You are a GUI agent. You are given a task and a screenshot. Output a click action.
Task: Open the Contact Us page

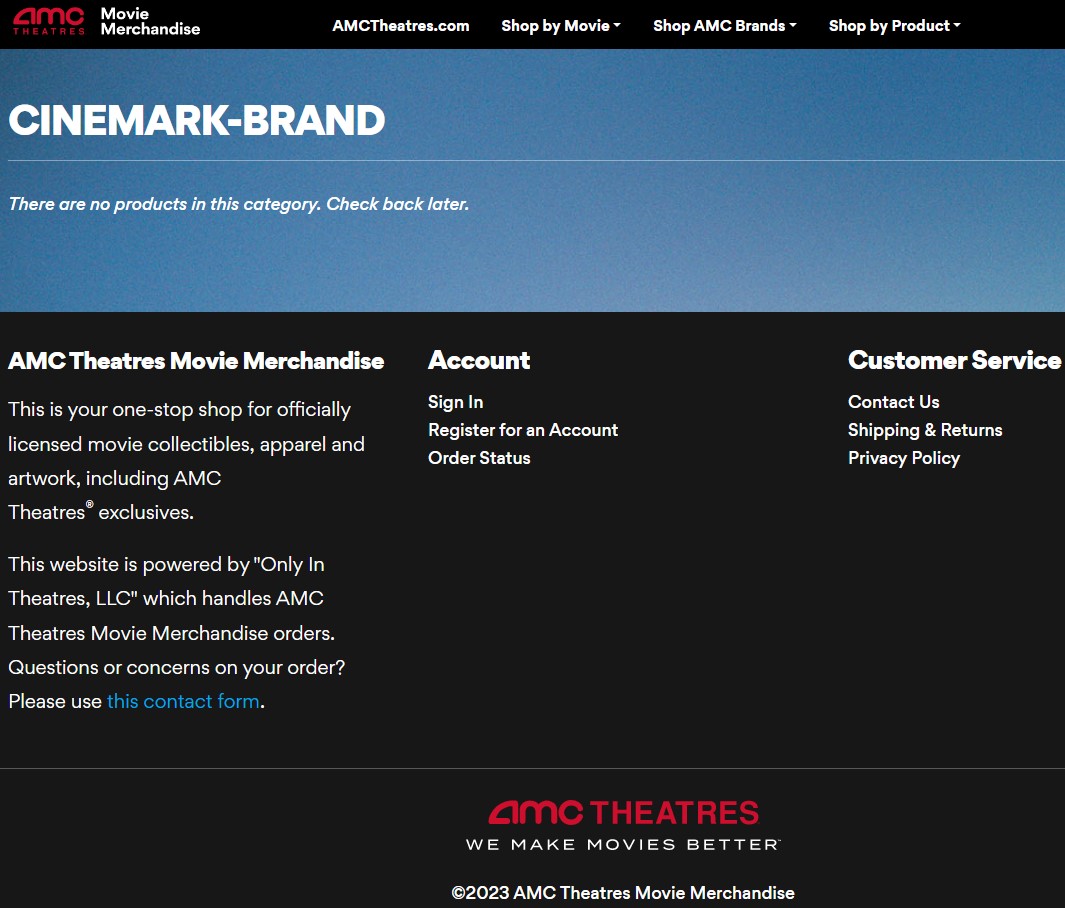click(x=893, y=402)
